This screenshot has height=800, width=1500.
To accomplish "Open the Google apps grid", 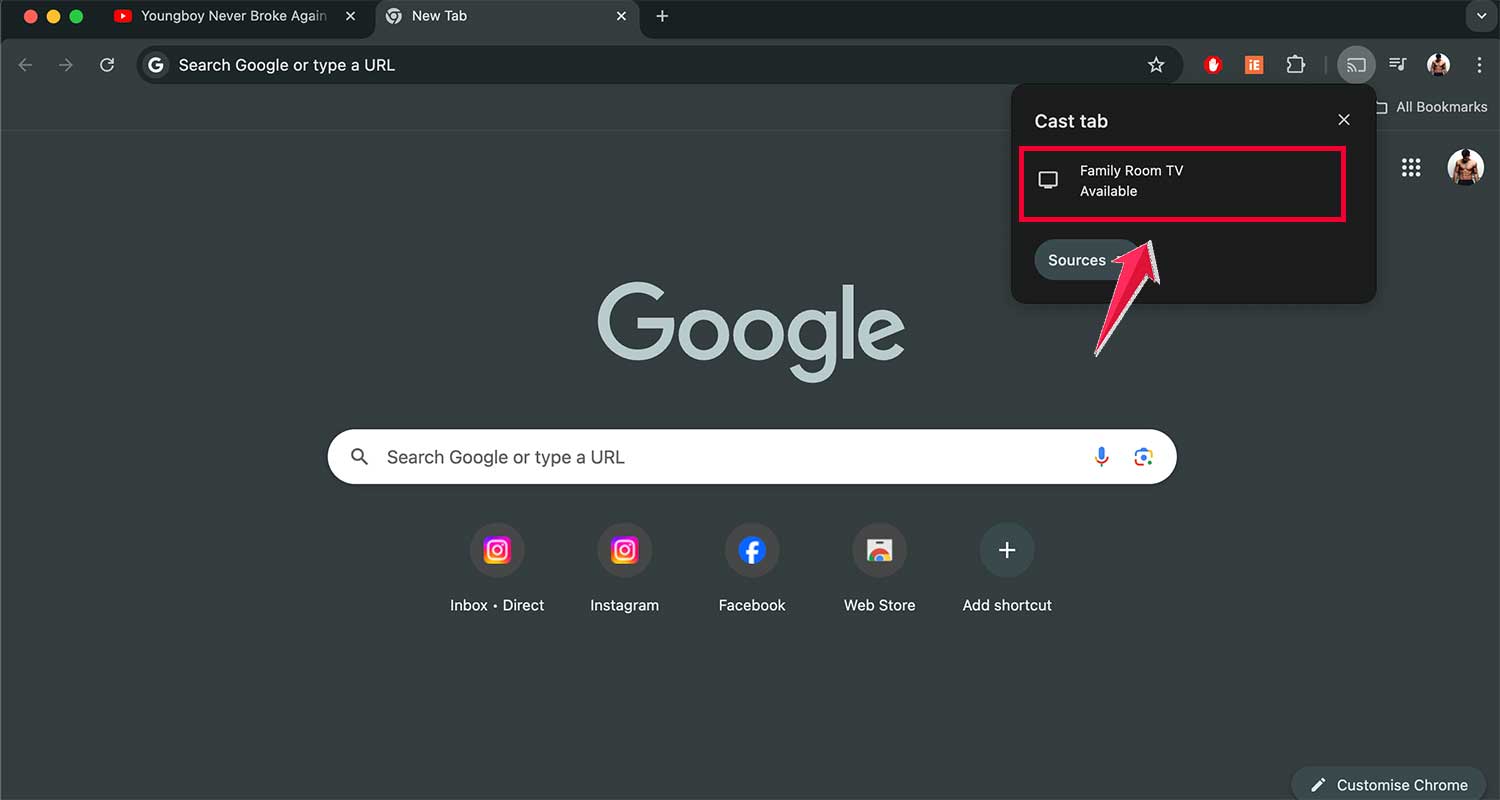I will pyautogui.click(x=1411, y=167).
